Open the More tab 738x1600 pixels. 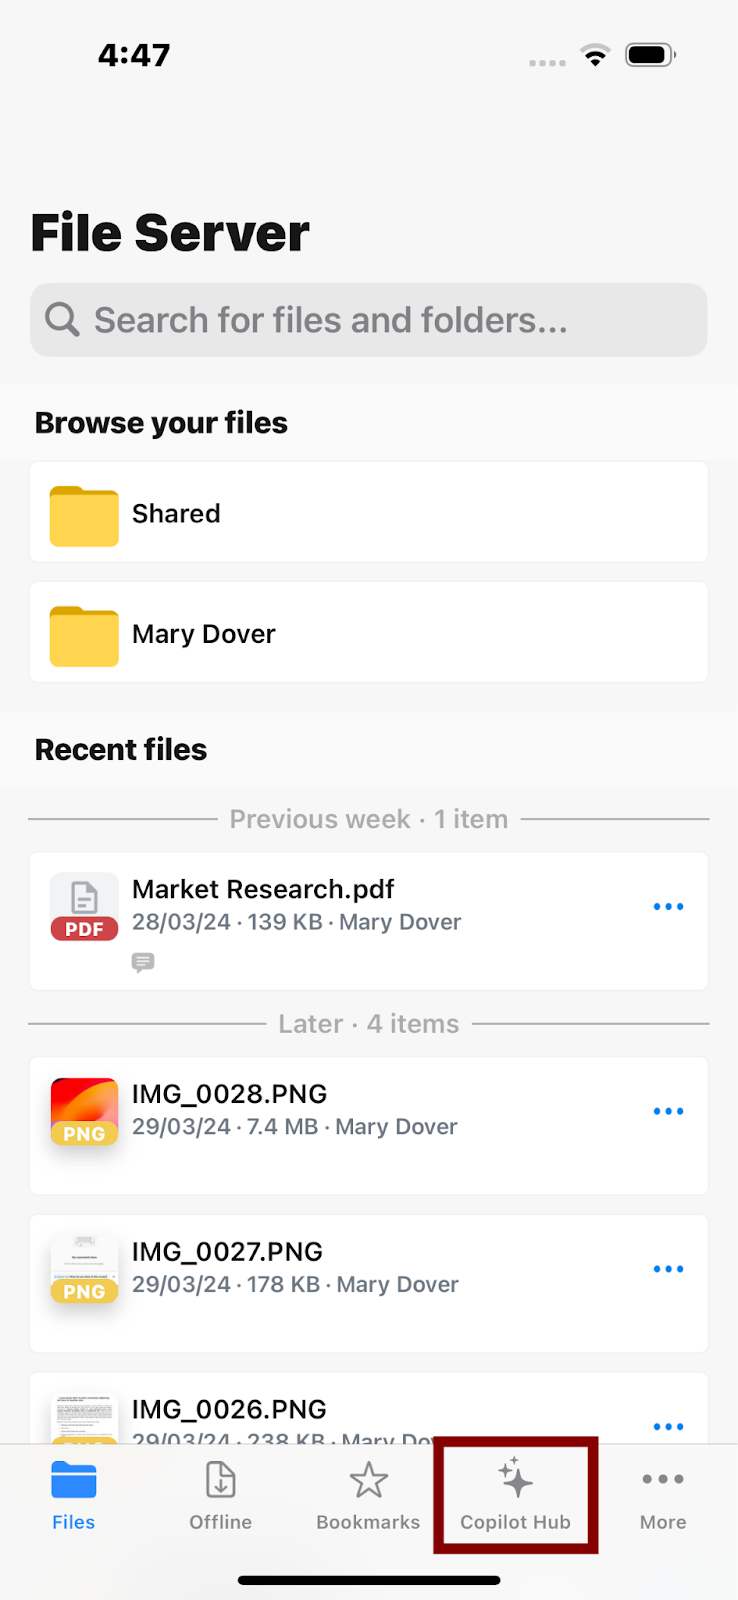(663, 1495)
